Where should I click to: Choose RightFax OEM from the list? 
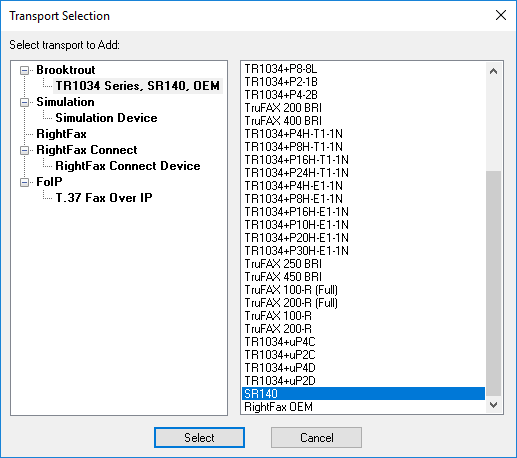363,407
